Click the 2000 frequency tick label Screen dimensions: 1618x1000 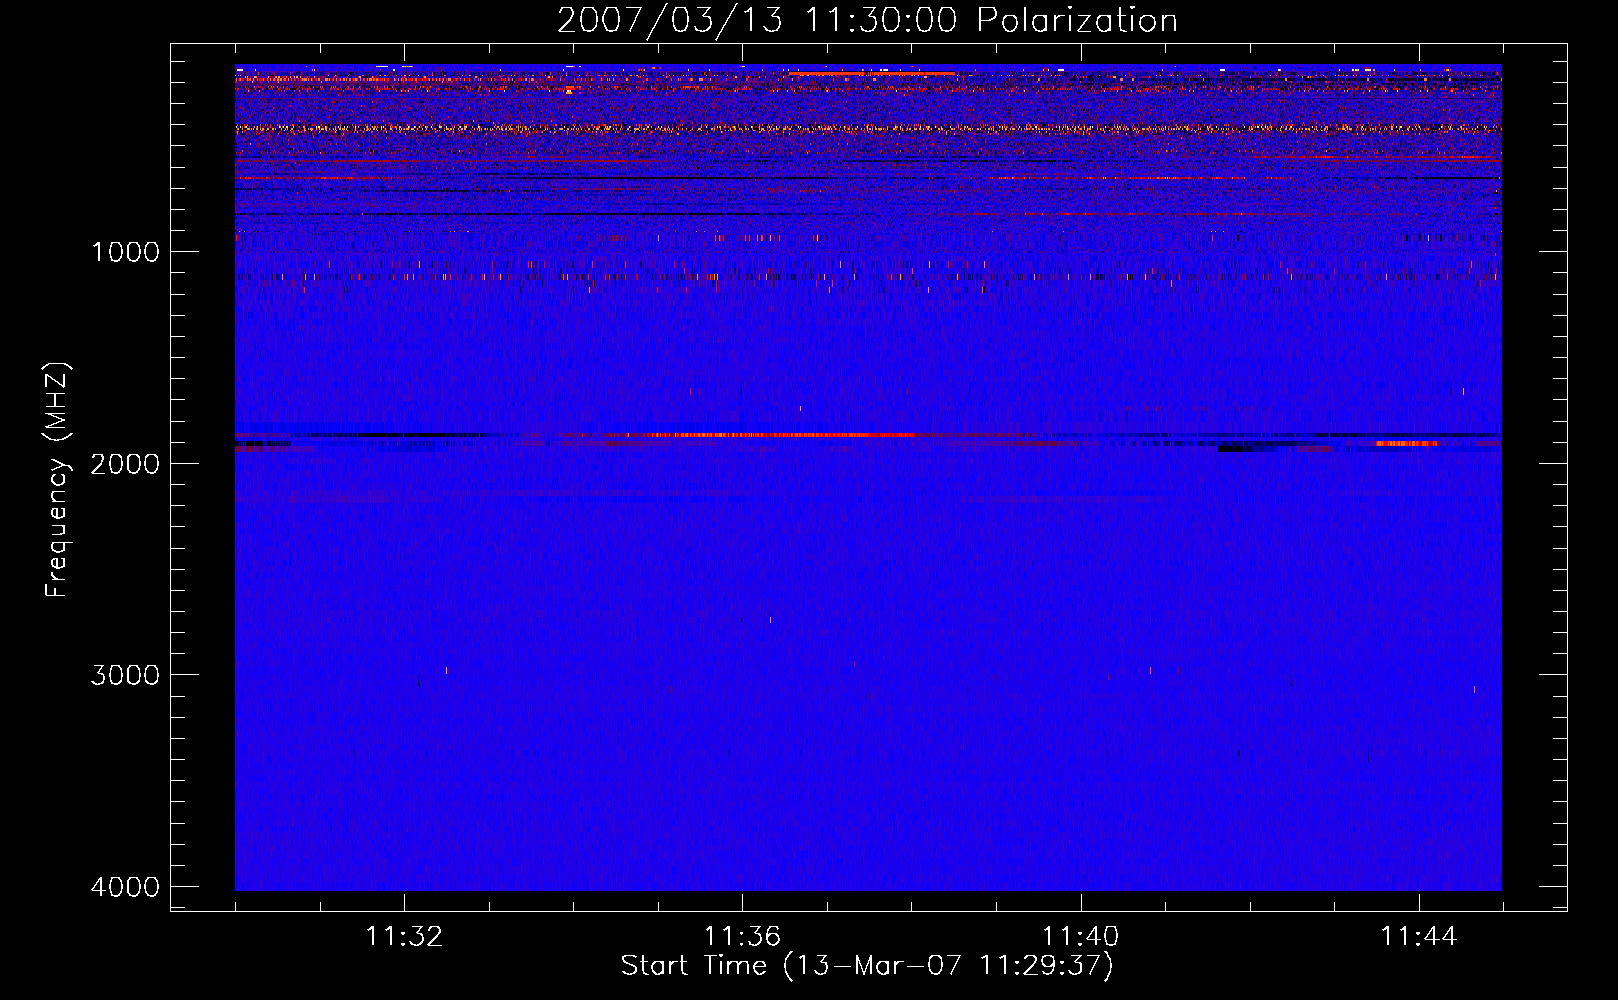tap(125, 463)
